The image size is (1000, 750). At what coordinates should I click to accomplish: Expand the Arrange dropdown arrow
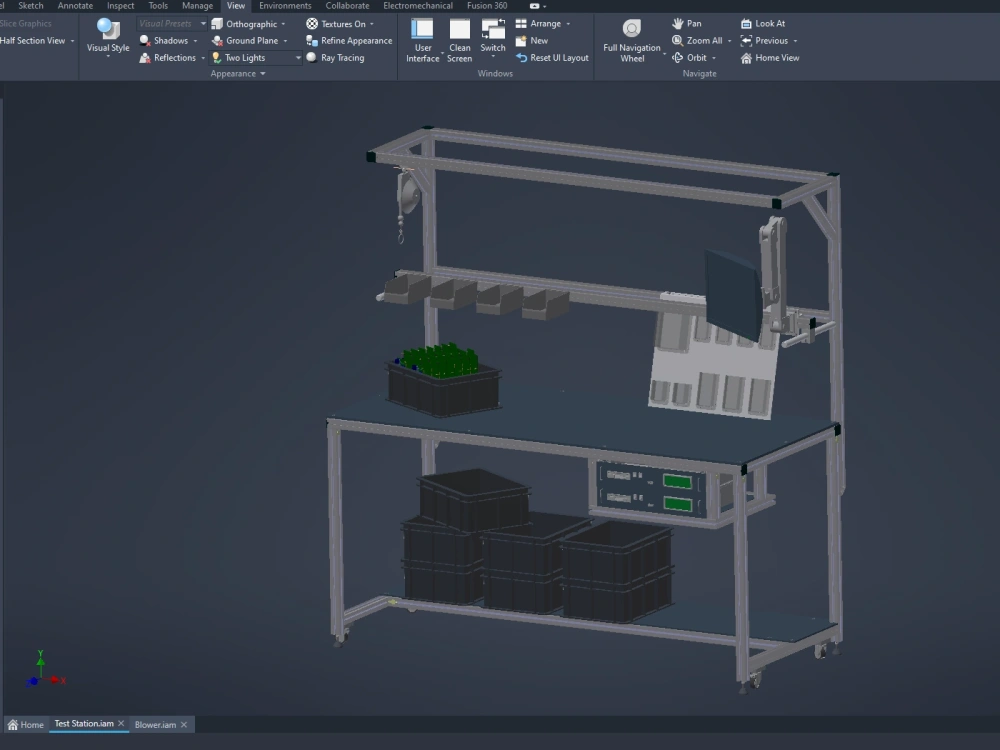pos(568,24)
